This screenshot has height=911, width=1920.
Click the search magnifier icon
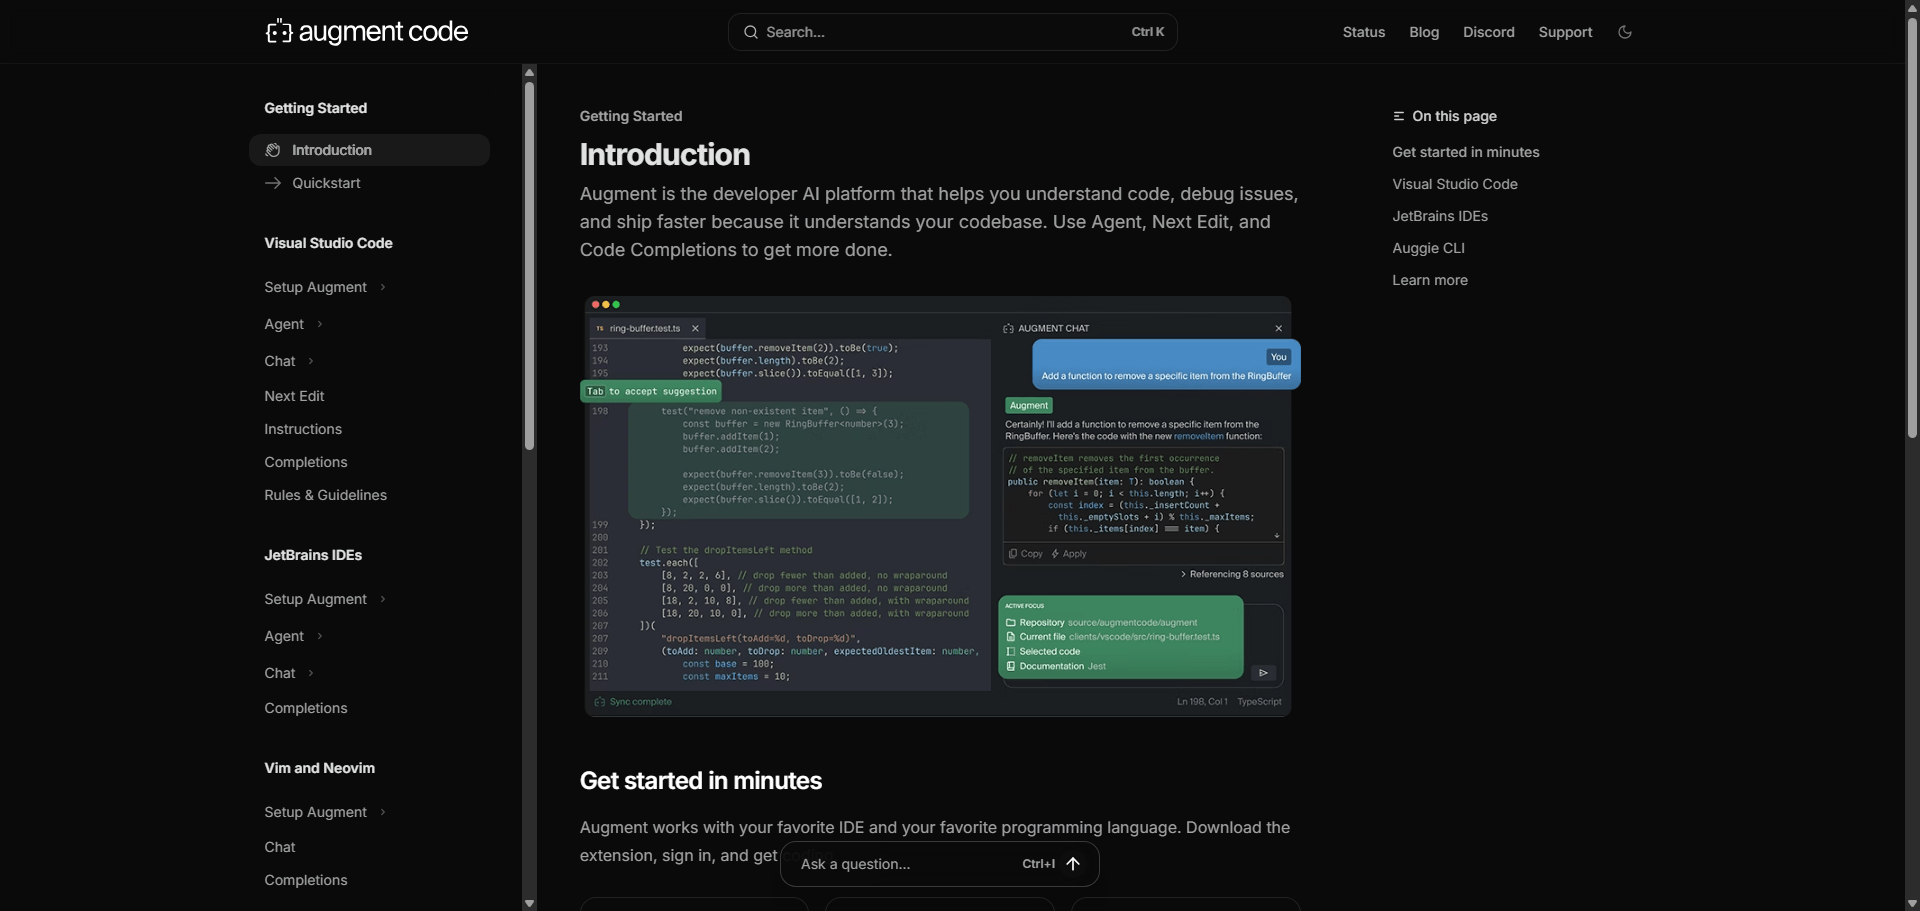click(x=750, y=32)
